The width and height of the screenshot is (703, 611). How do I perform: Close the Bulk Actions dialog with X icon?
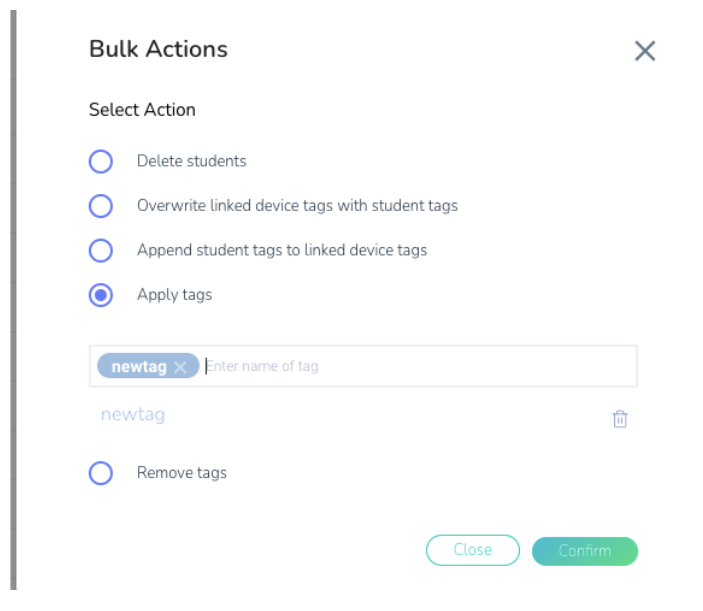point(645,51)
